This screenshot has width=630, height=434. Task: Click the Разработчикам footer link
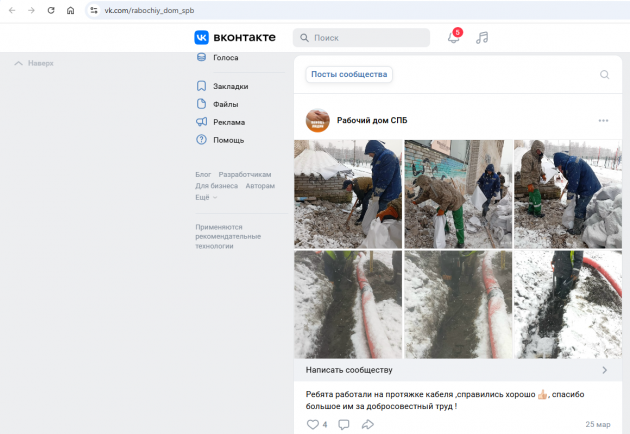click(x=245, y=174)
